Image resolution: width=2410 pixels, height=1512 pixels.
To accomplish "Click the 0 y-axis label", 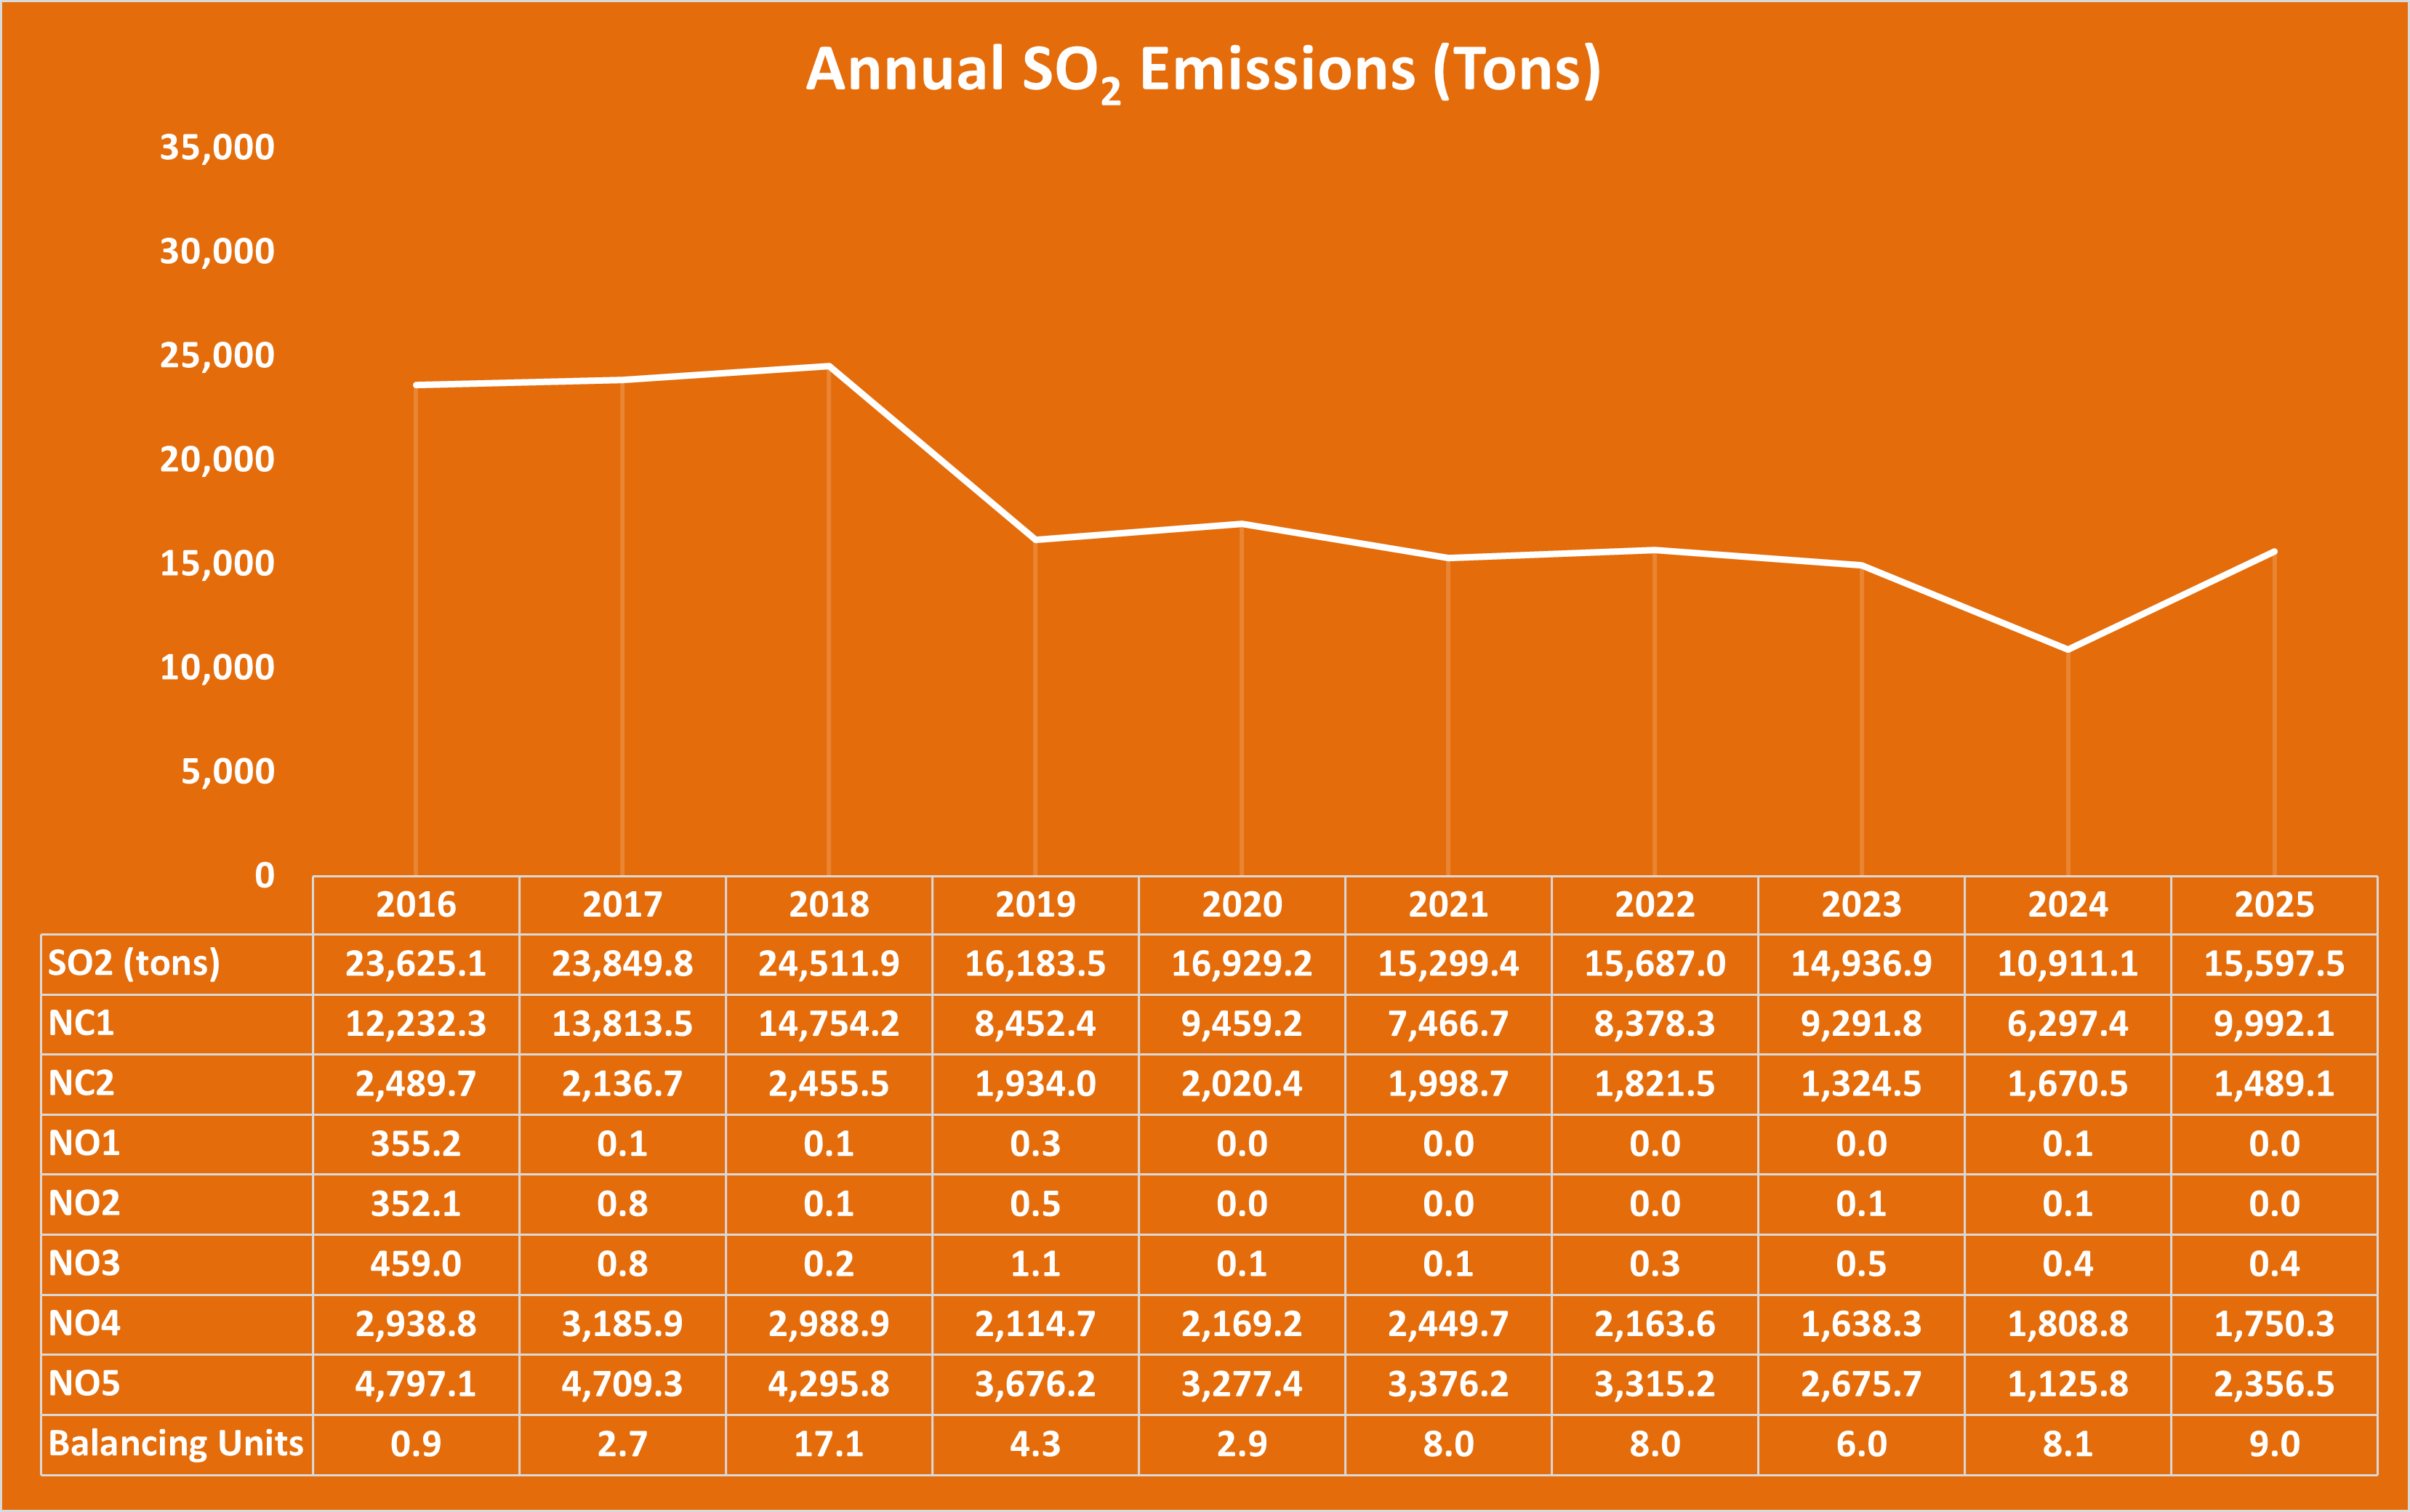I will [x=264, y=875].
